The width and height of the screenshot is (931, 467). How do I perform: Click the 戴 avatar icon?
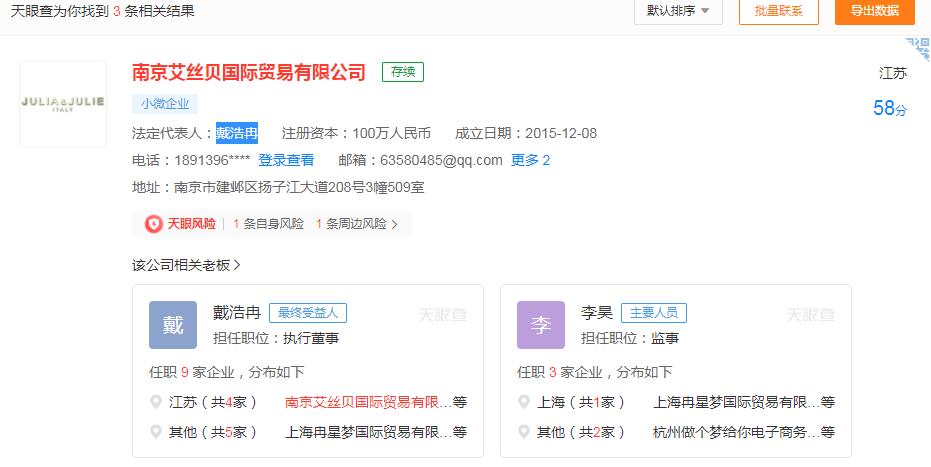pos(173,325)
